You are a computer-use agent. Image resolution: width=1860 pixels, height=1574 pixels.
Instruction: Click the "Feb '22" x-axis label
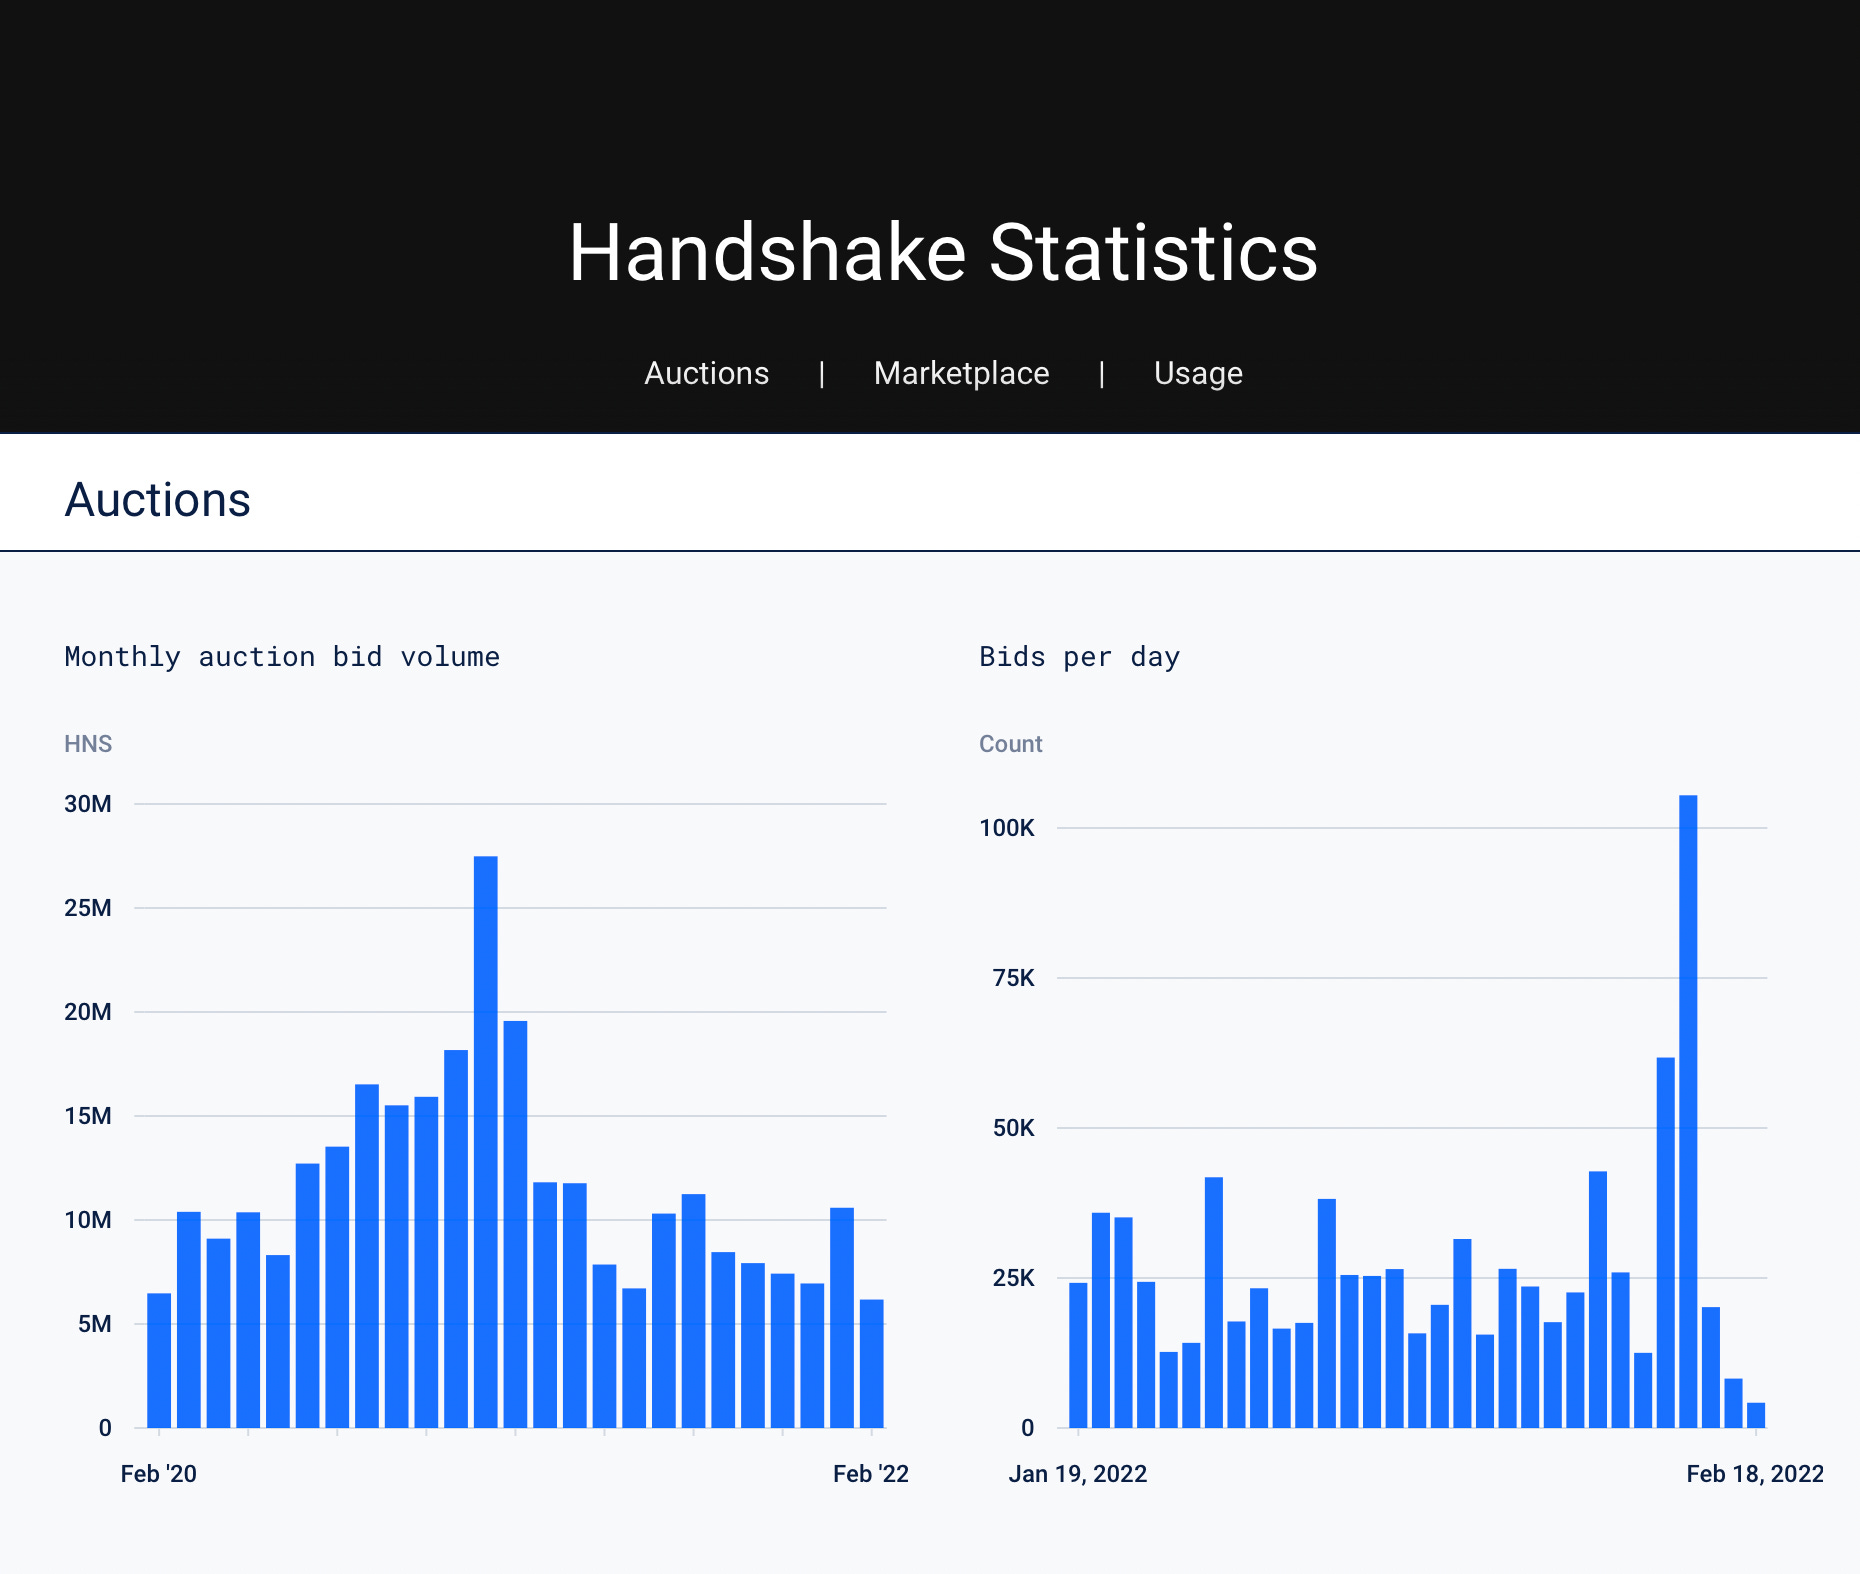pos(871,1474)
